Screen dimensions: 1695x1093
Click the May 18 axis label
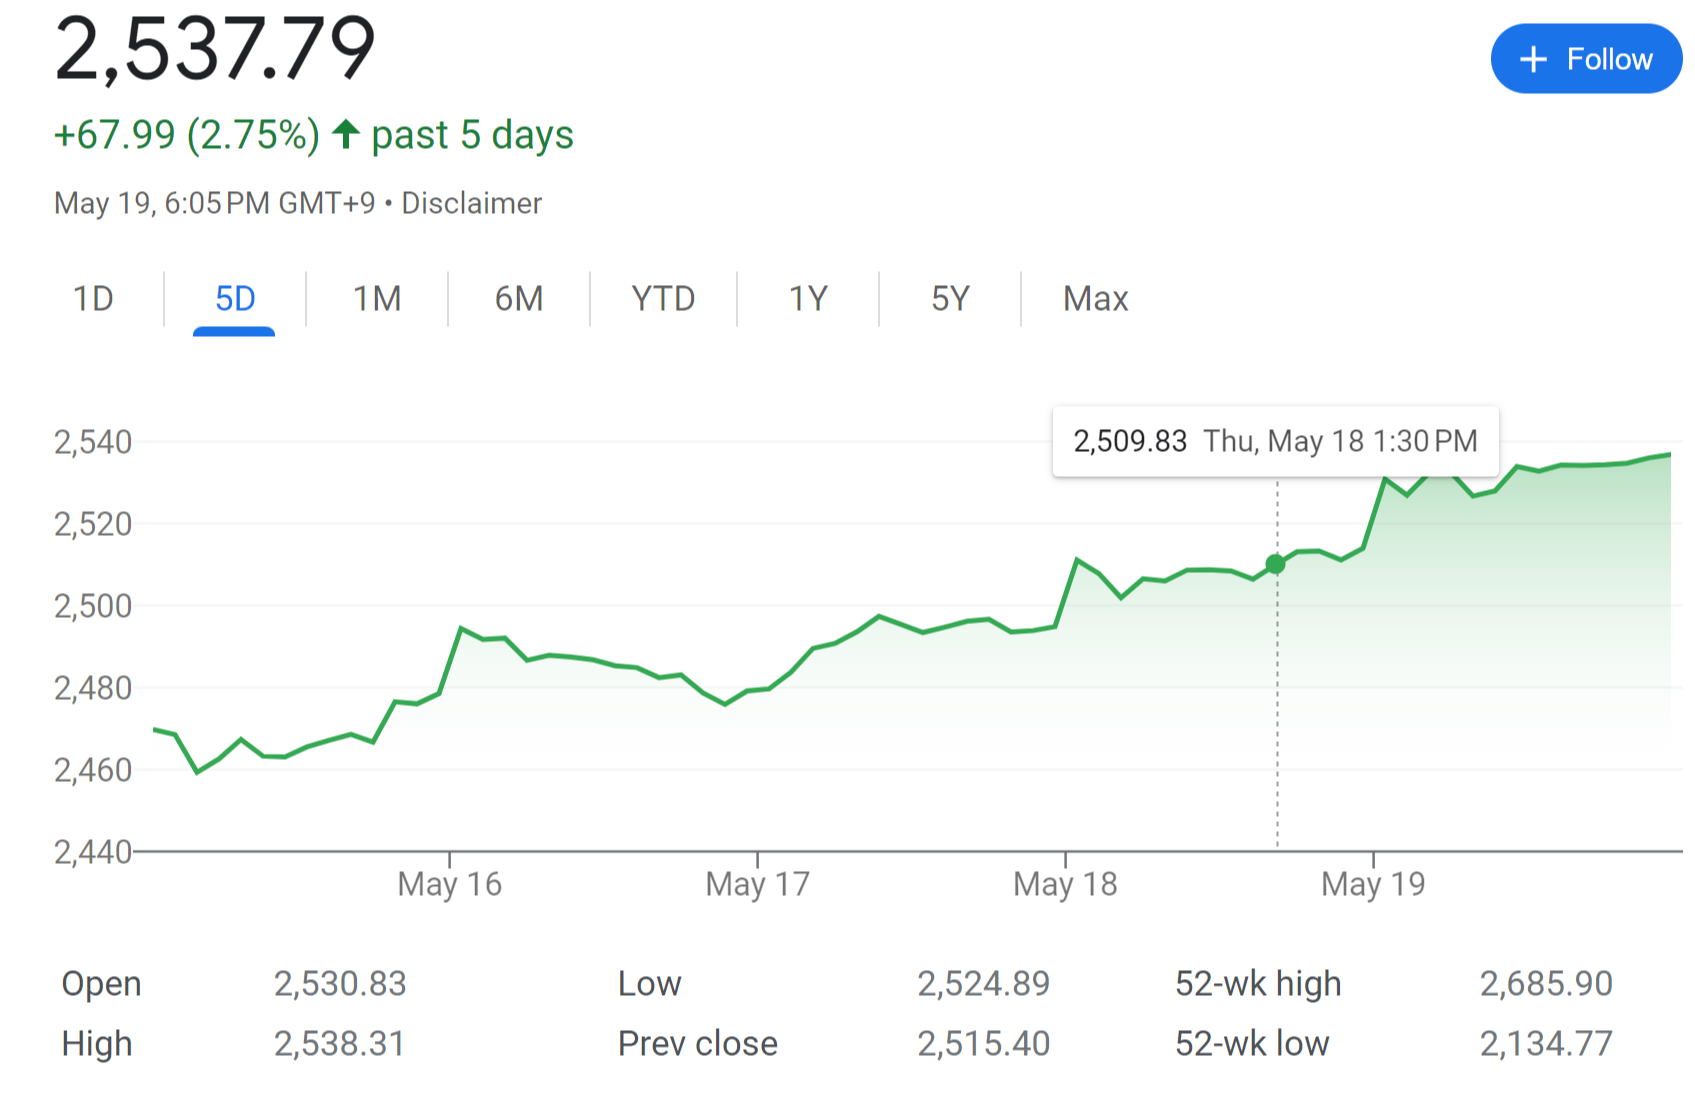pos(1065,884)
